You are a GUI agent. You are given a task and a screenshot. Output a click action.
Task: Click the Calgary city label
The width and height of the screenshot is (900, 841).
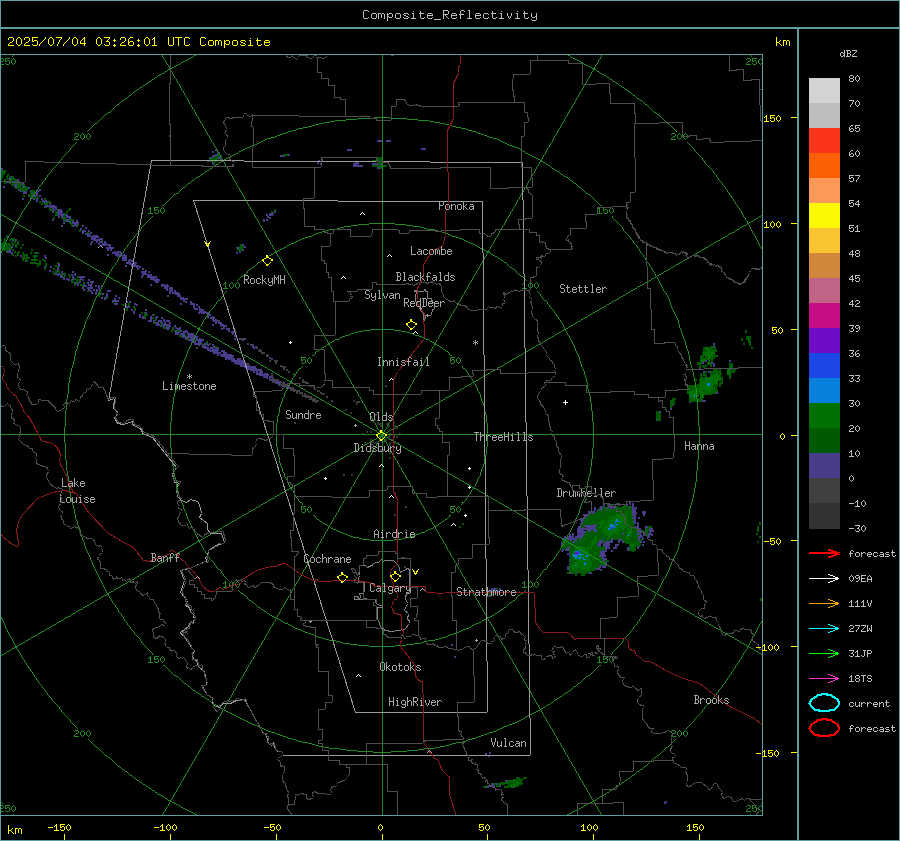tap(390, 588)
